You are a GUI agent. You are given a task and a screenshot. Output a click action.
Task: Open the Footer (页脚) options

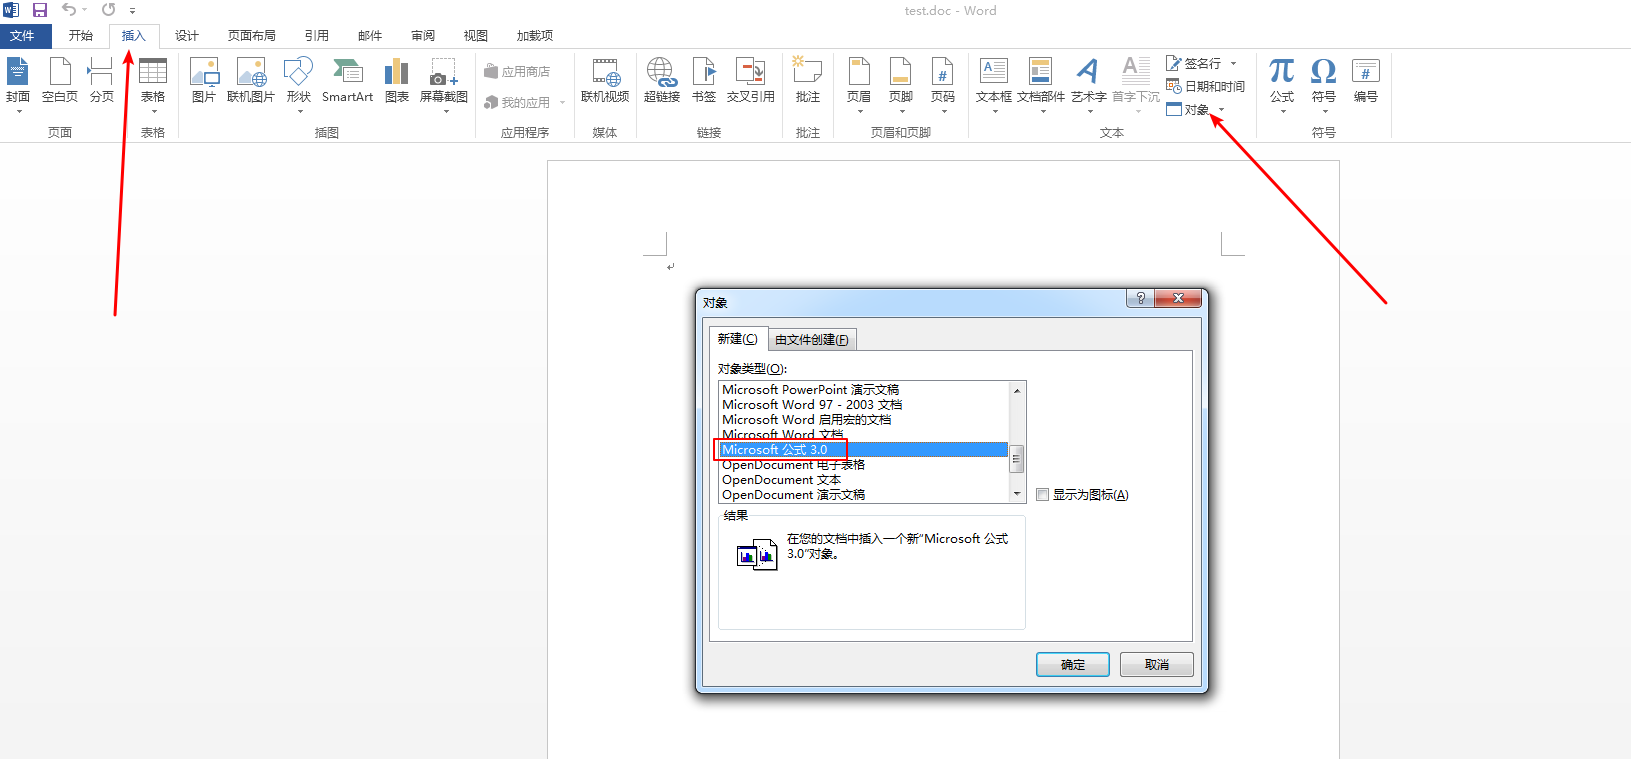point(901,85)
